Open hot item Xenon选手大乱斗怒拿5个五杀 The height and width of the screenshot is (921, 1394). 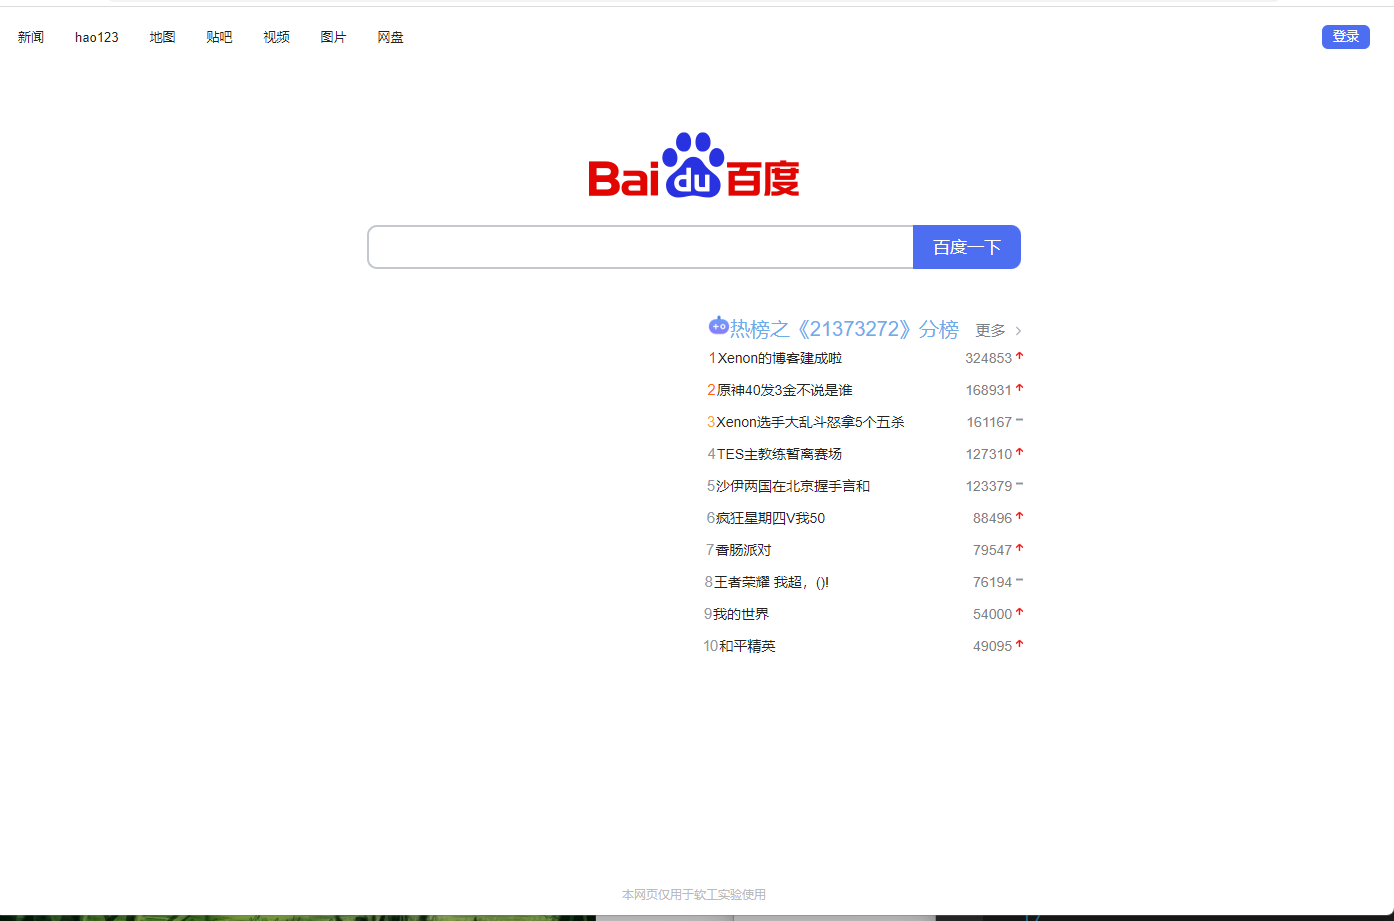pos(810,422)
